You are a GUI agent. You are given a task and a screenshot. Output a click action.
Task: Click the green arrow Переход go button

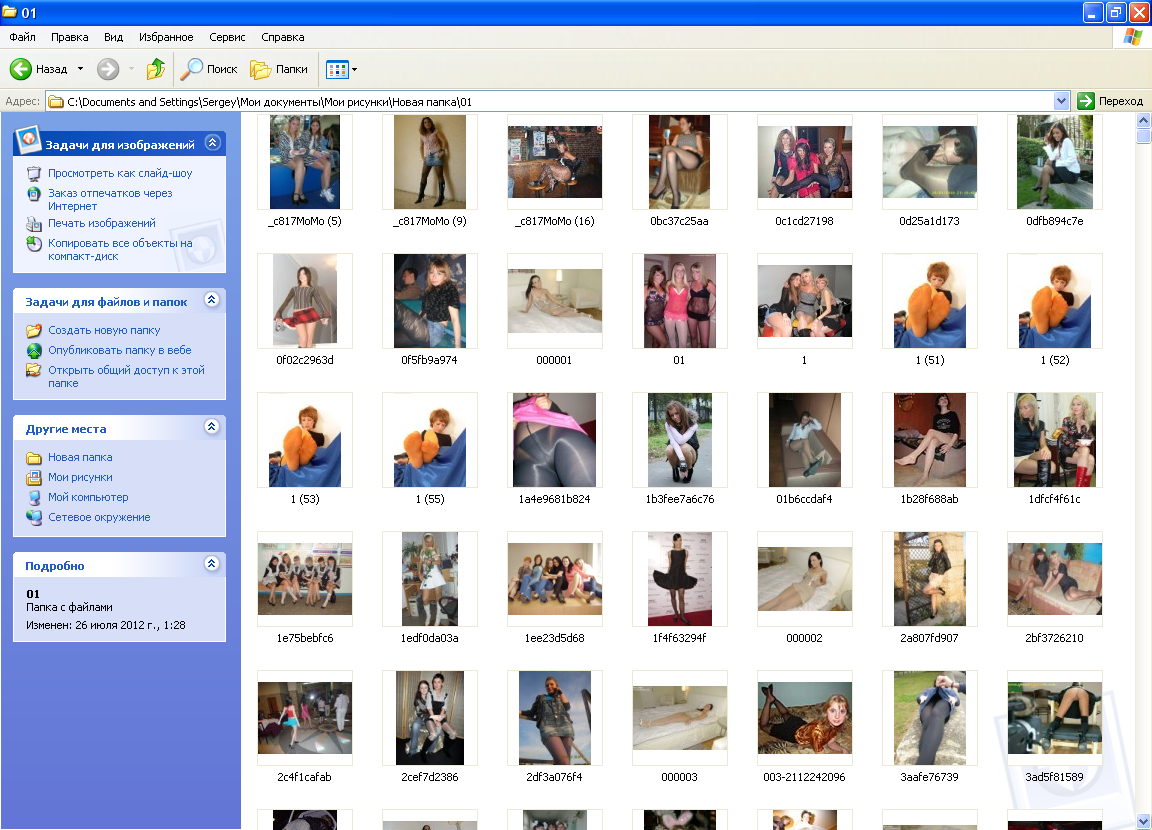1086,101
